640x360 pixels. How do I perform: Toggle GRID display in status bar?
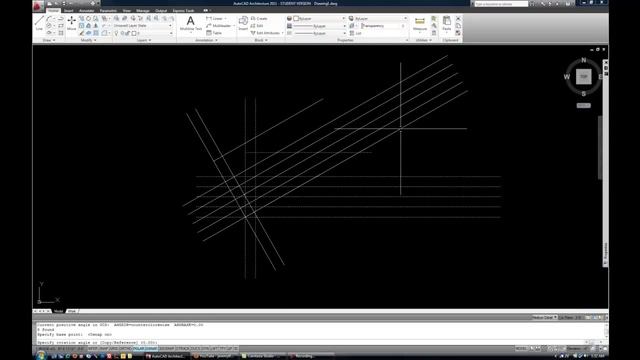[x=113, y=349]
